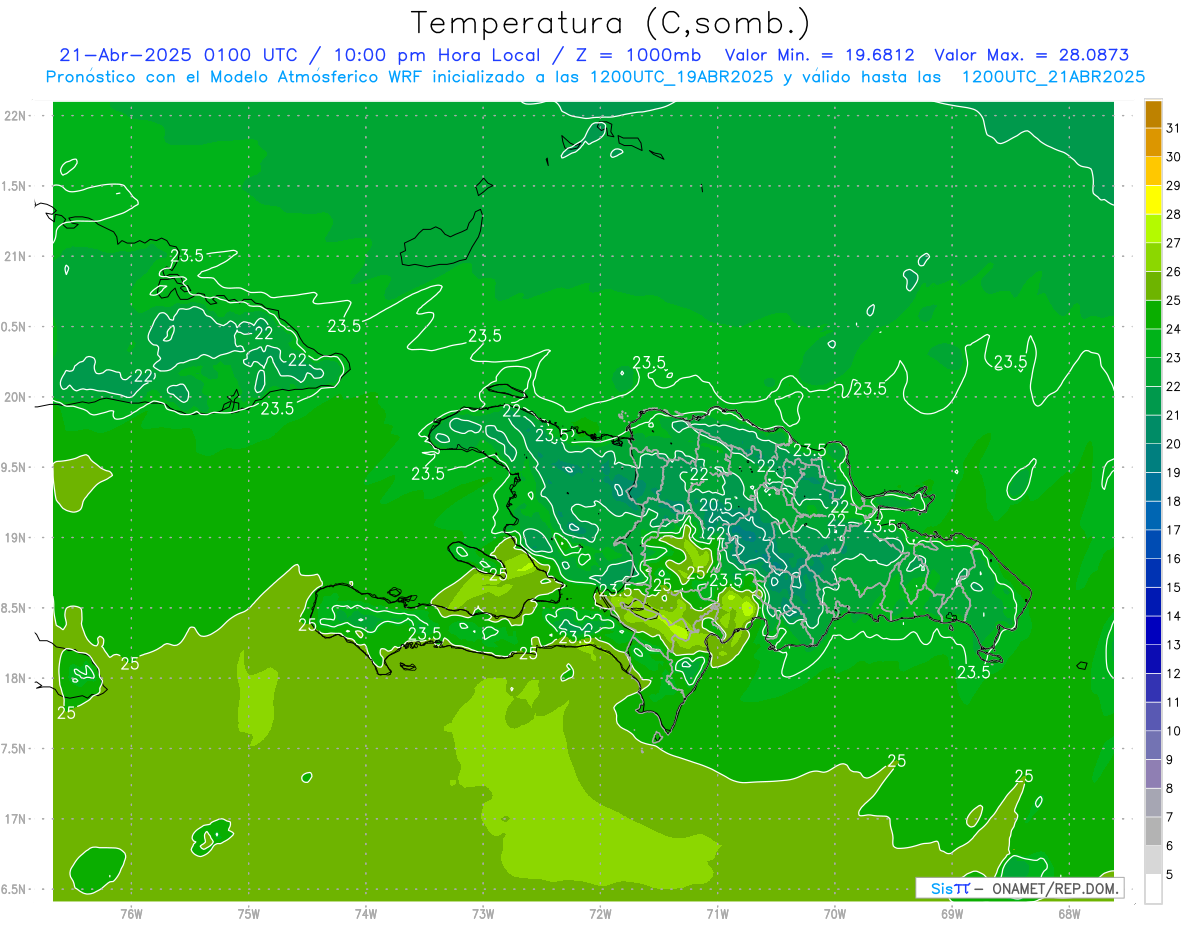
Task: Click the colorbar label "30"
Action: pos(1173,157)
